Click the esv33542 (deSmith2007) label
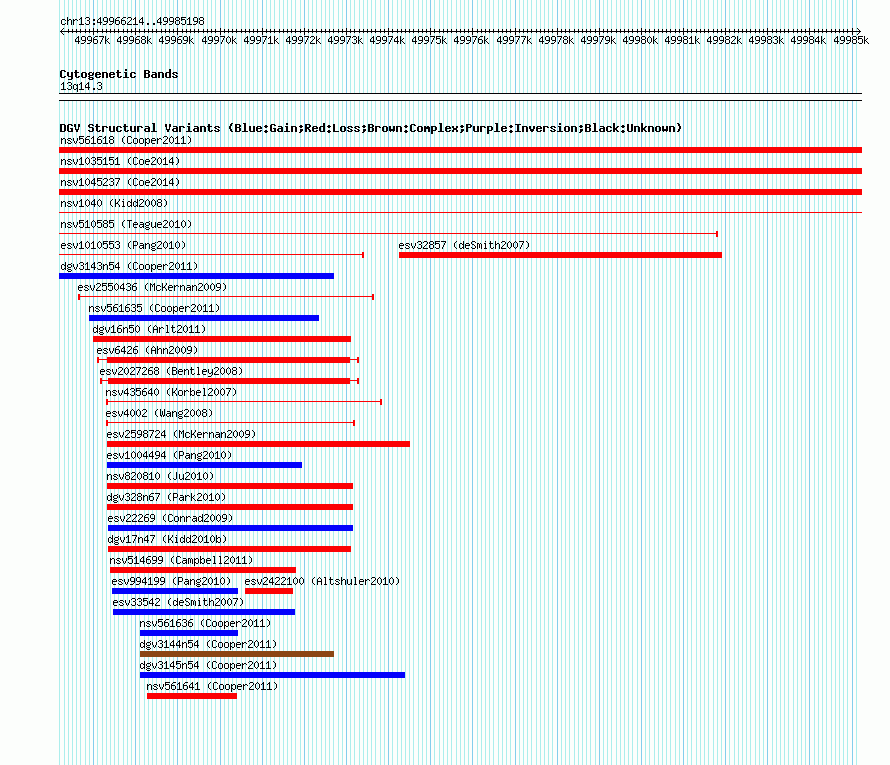The image size is (890, 765). coord(178,602)
